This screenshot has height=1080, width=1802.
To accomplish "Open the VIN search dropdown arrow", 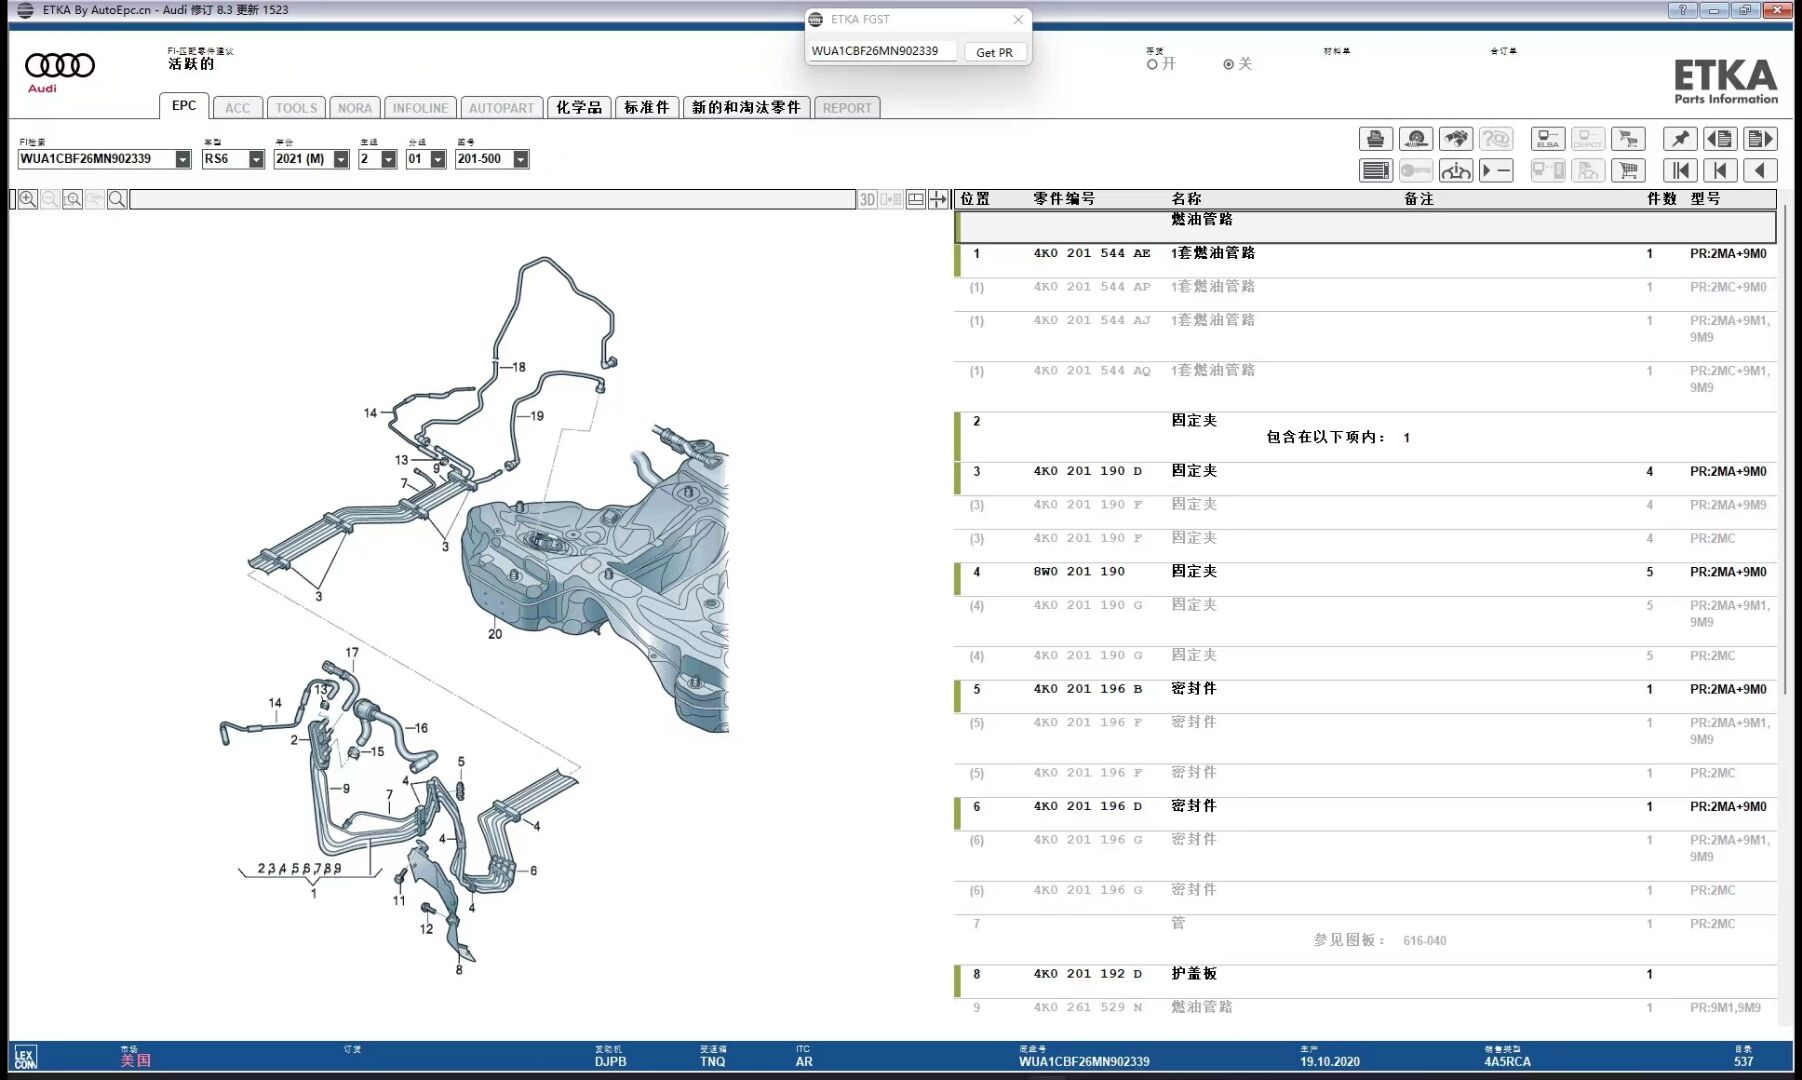I will [x=183, y=159].
